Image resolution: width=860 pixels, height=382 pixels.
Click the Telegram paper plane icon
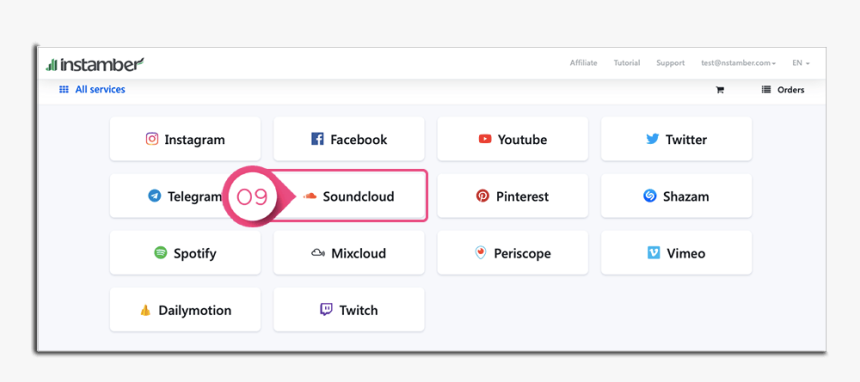click(x=155, y=196)
